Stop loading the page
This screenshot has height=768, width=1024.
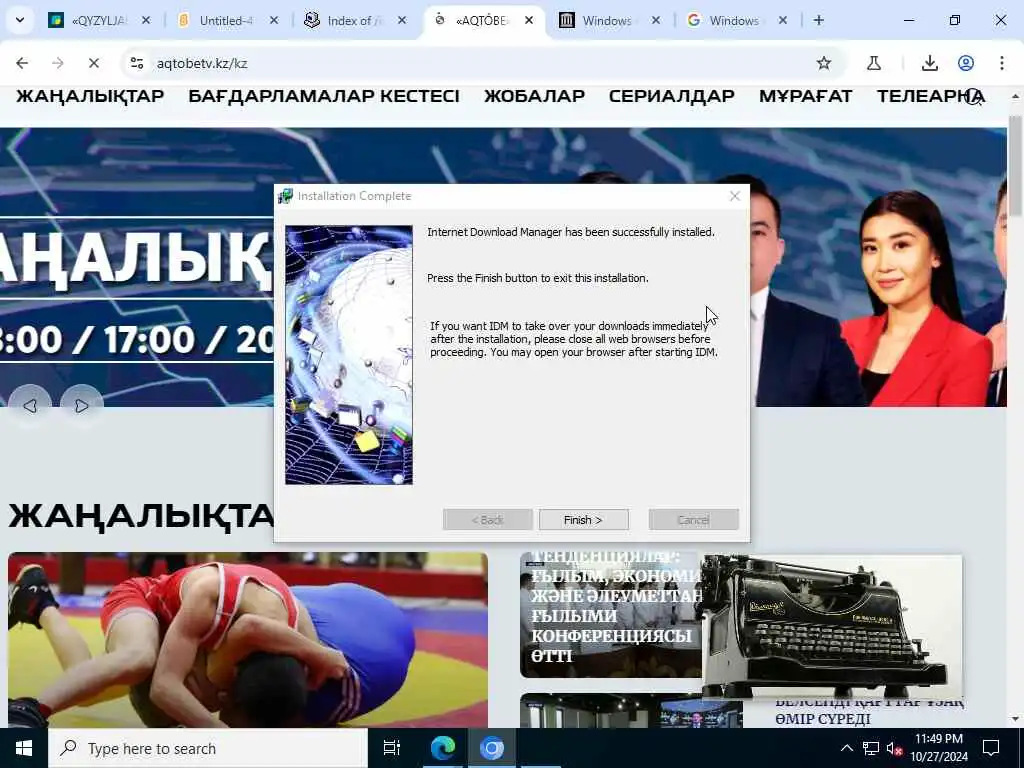tap(94, 63)
